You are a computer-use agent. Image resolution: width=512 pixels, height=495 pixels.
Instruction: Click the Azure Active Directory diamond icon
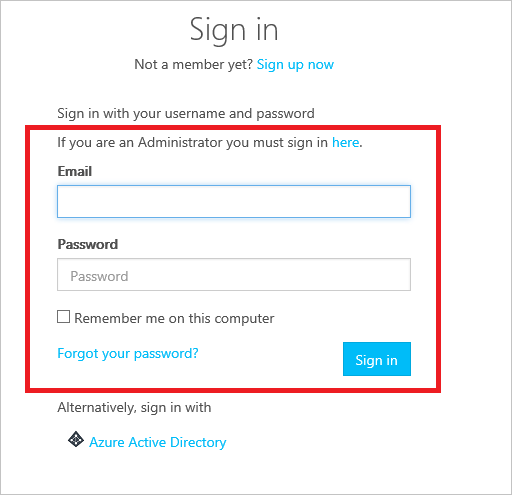(x=76, y=439)
